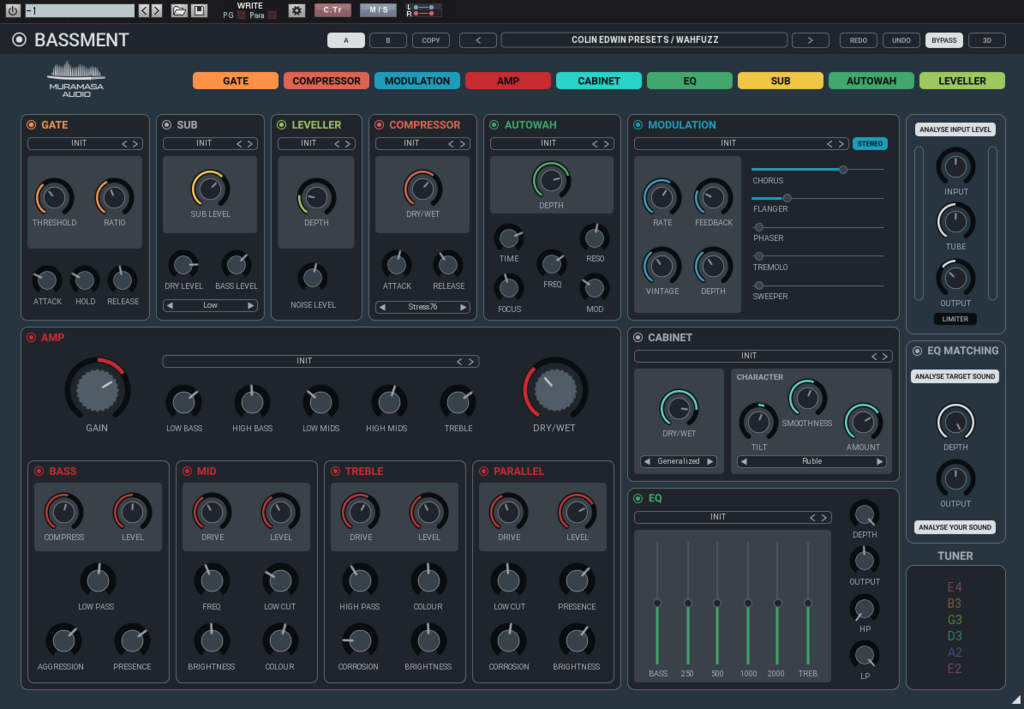This screenshot has height=709, width=1024.
Task: Toggle the SUB module power button
Action: pyautogui.click(x=167, y=125)
